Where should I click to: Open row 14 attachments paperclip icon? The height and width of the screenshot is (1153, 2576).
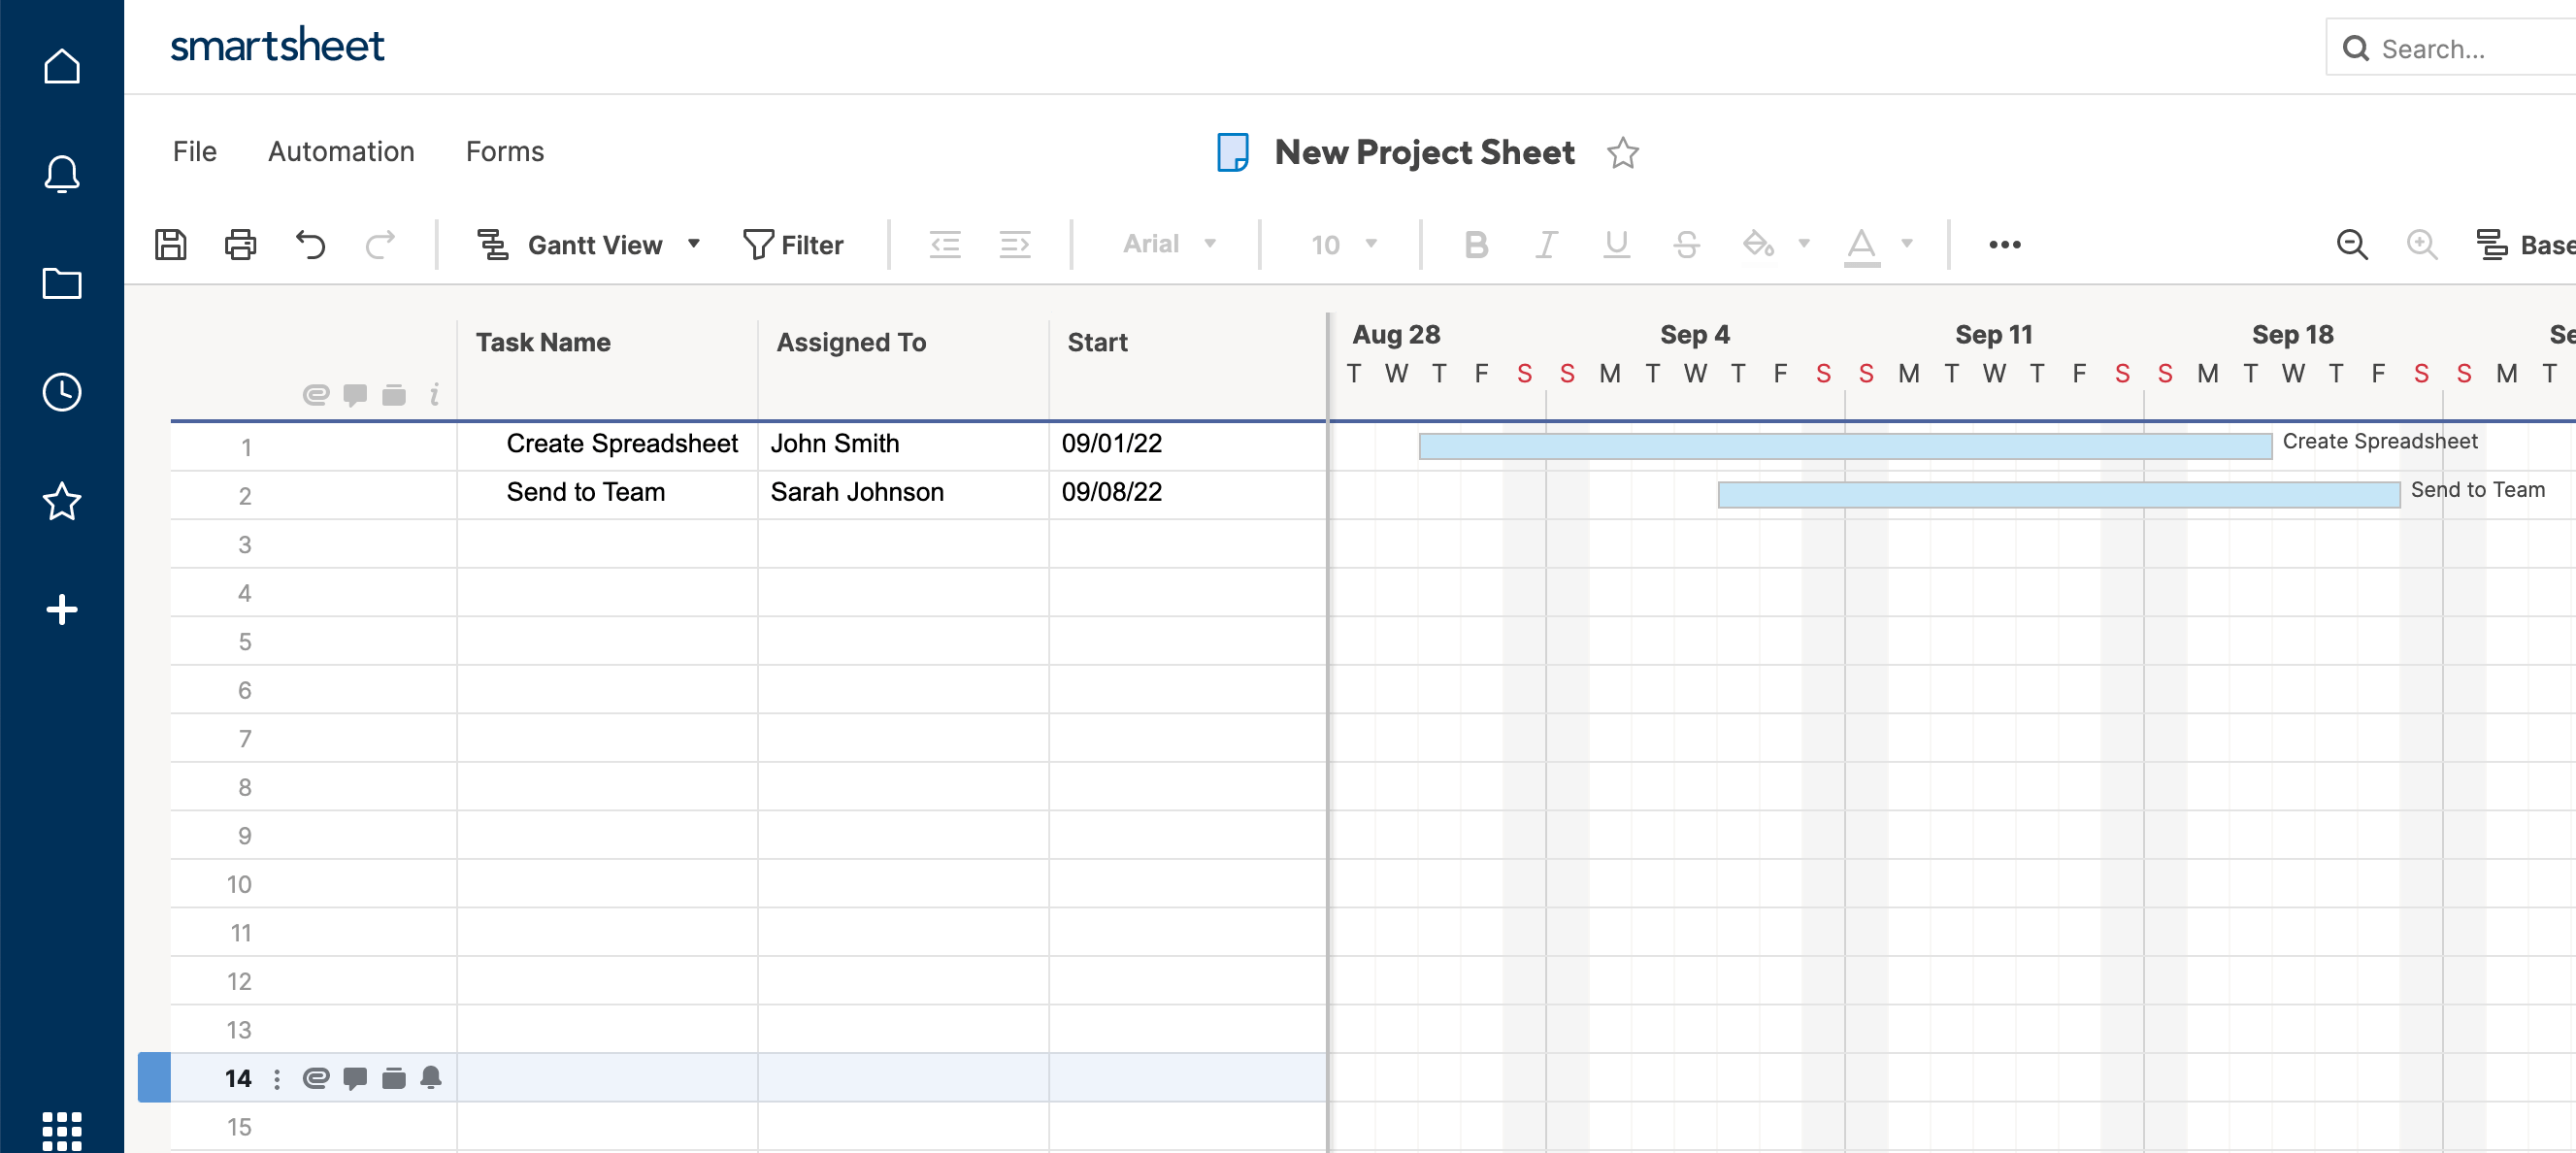coord(316,1077)
